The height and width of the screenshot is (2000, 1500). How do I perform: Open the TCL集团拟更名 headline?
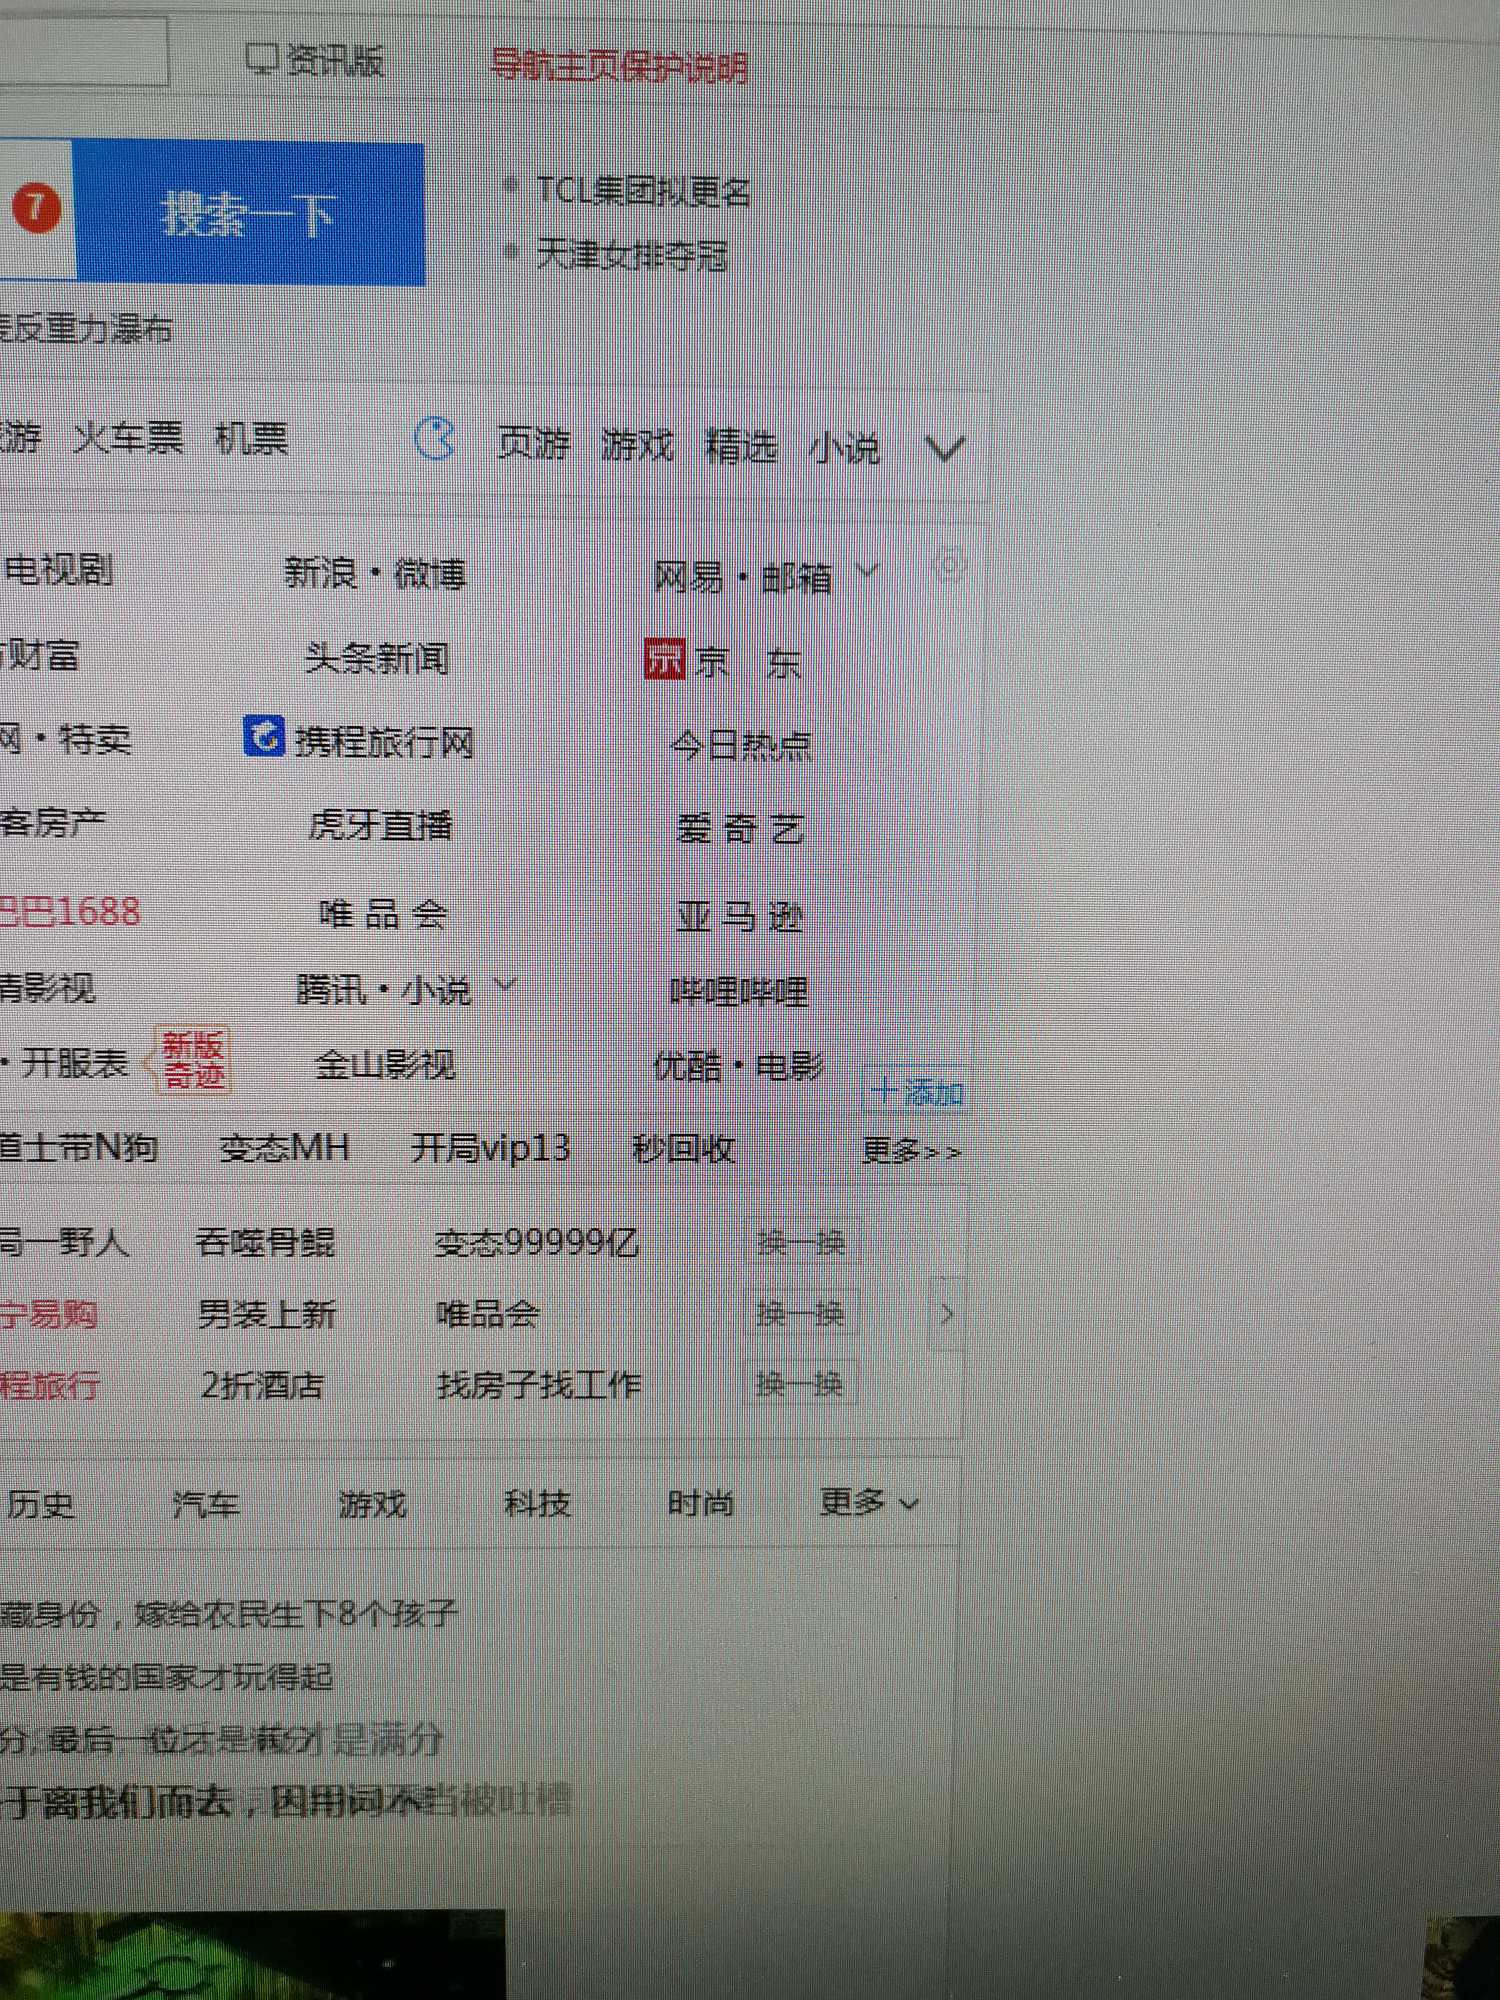tap(643, 190)
